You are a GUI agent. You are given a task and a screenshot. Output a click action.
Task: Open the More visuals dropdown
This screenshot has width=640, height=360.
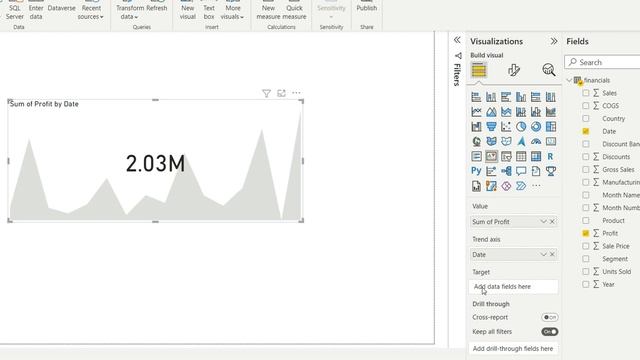[x=232, y=12]
